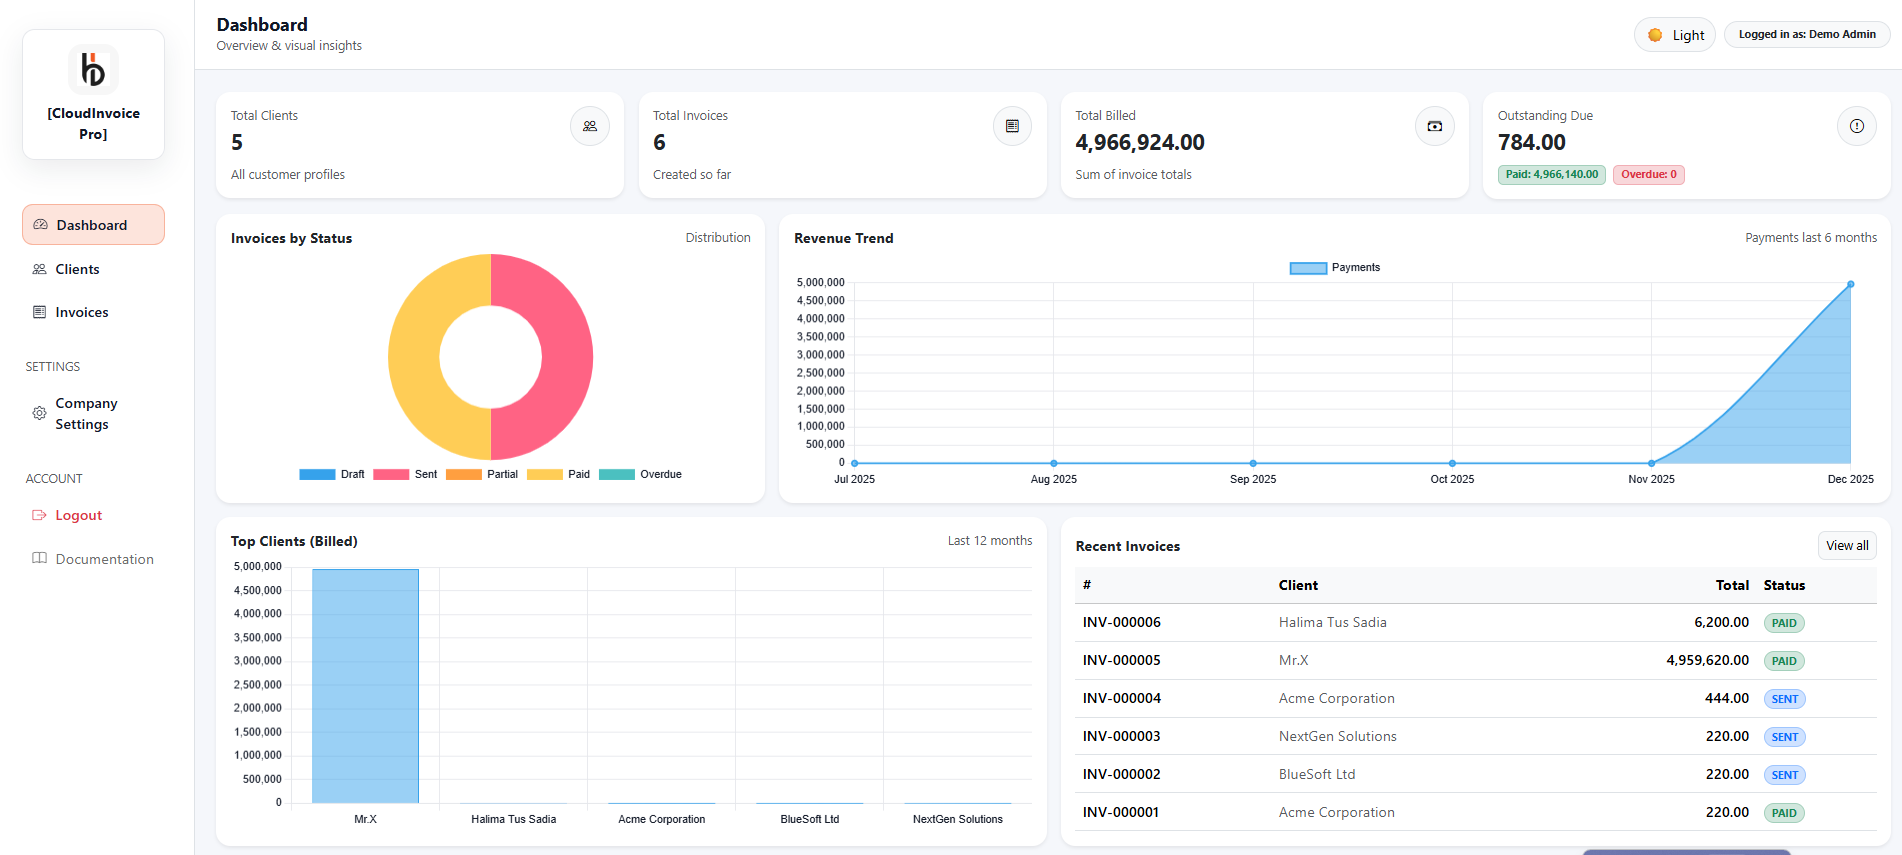Click the Status column header

coord(1784,585)
